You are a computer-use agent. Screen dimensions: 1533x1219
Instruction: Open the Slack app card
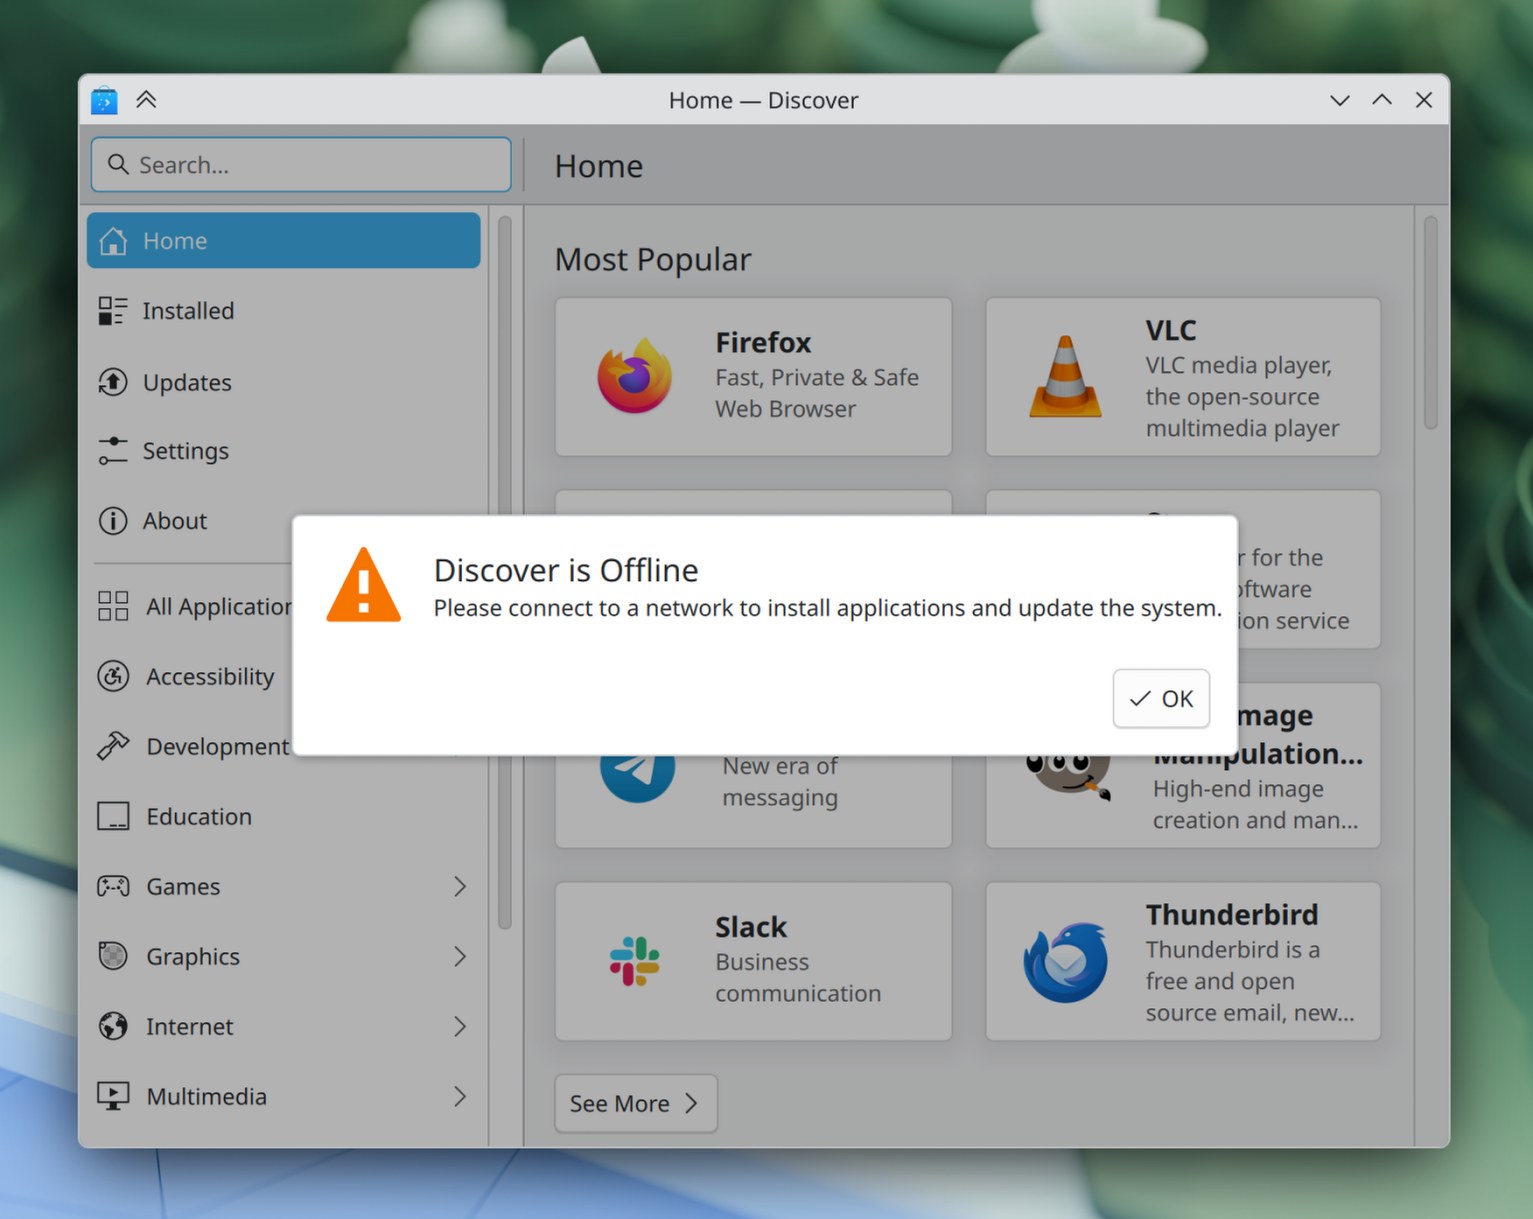tap(753, 961)
